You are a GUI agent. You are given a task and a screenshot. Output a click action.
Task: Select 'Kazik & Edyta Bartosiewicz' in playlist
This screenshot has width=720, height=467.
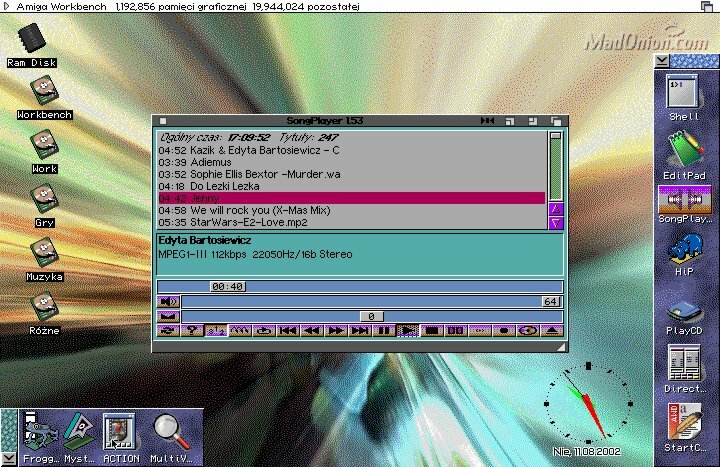click(352, 150)
